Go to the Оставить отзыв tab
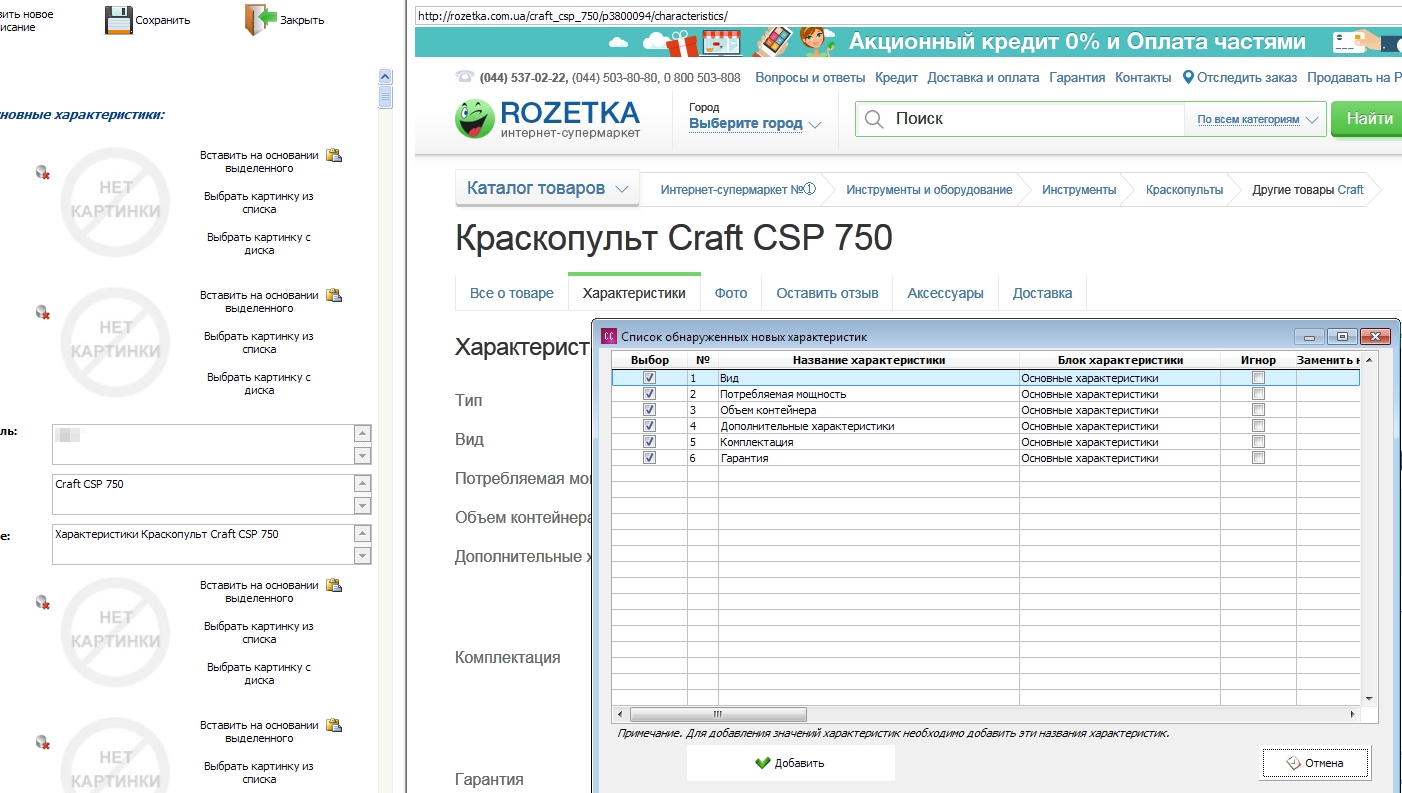Image resolution: width=1402 pixels, height=793 pixels. (827, 293)
